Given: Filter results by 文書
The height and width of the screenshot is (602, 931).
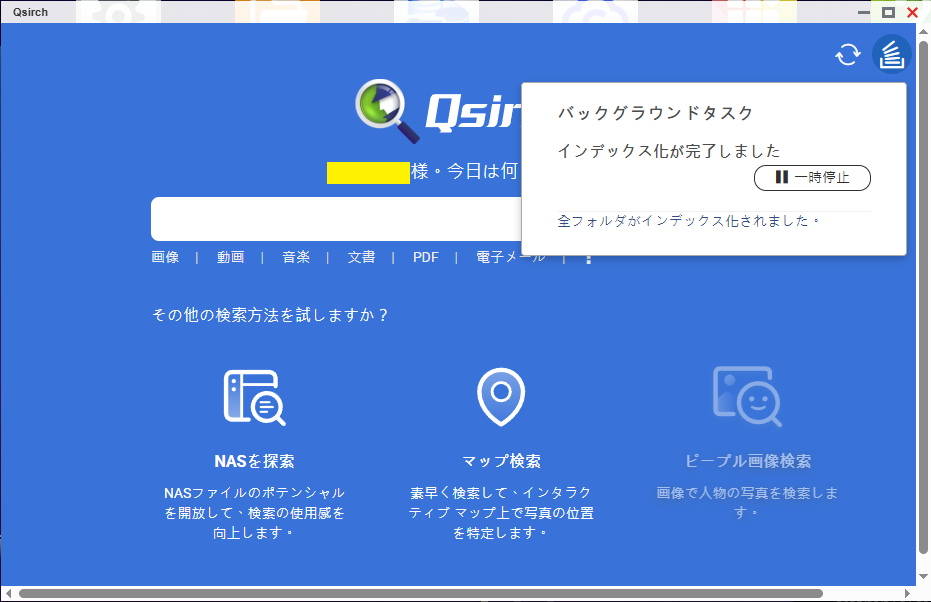Looking at the screenshot, I should (361, 258).
